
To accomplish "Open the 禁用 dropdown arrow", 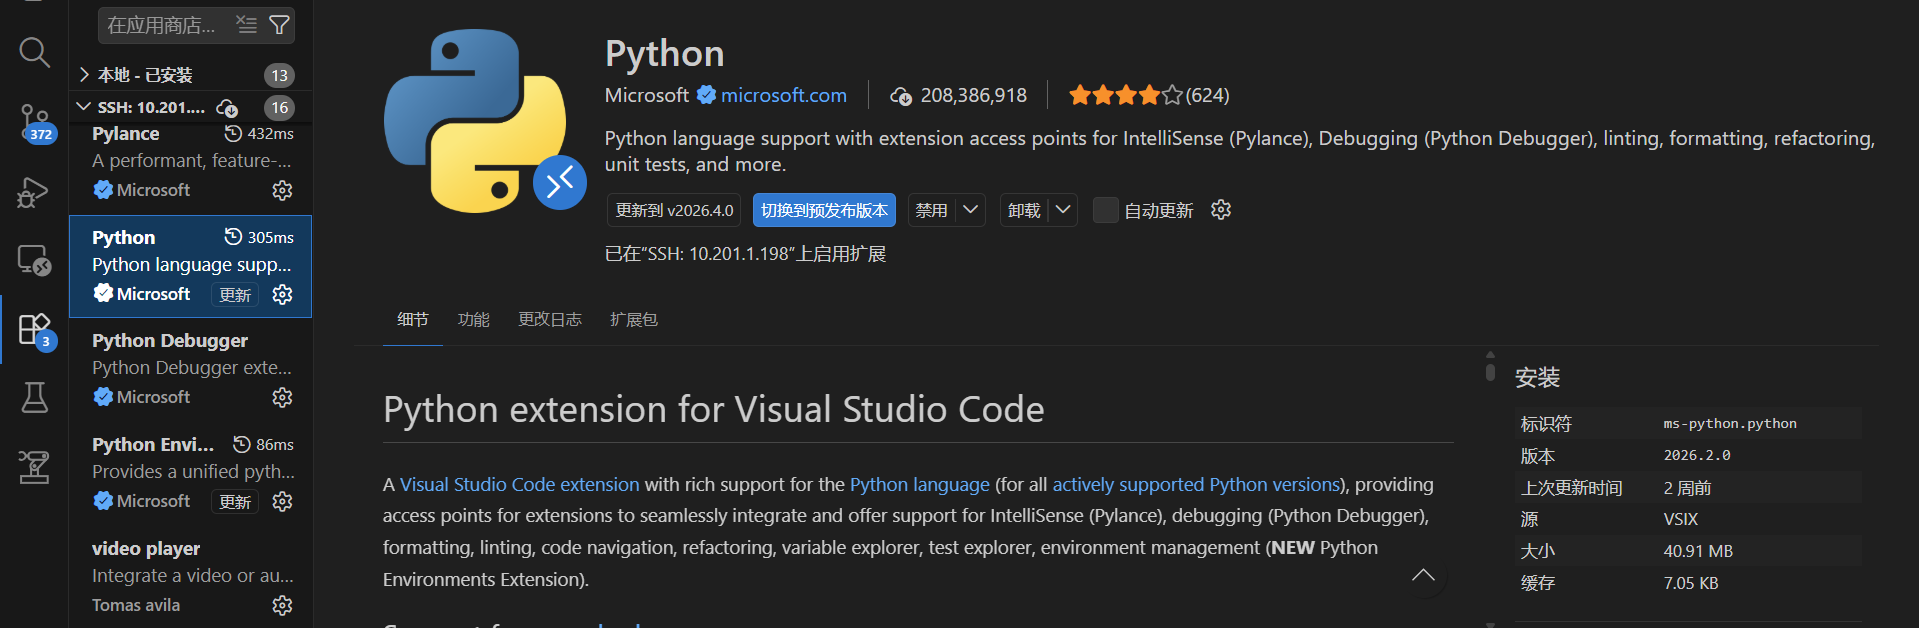I will pyautogui.click(x=970, y=210).
